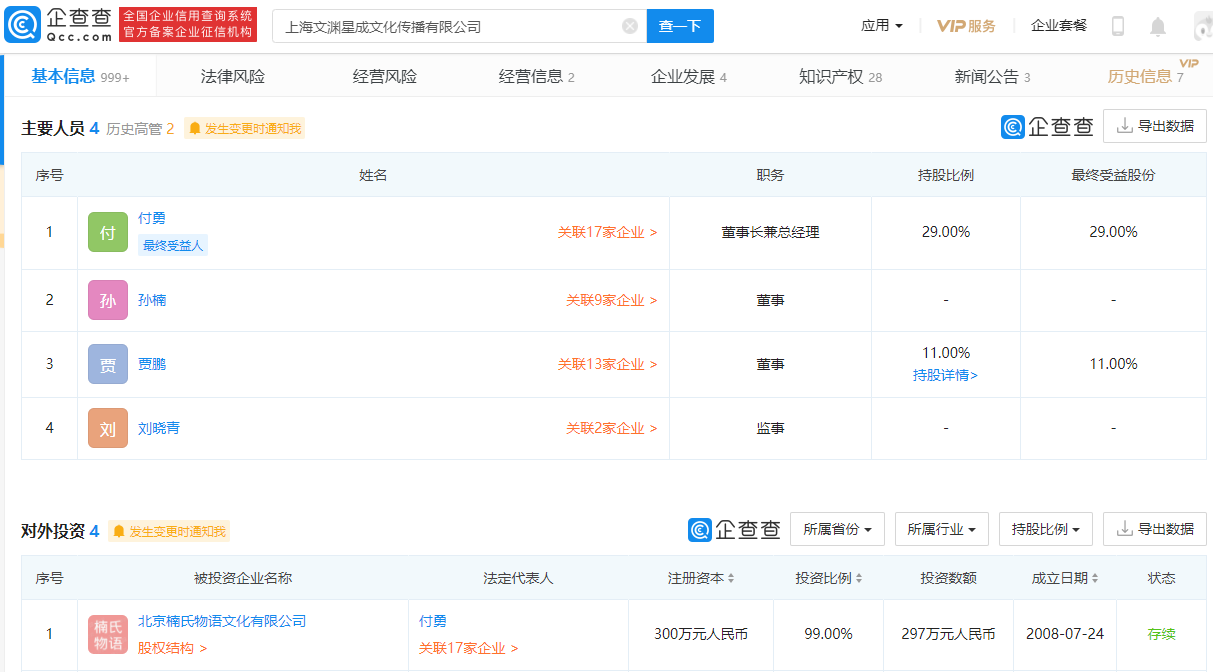Click the clear (×) icon inside the search box
Viewport: 1213px width, 672px height.
pyautogui.click(x=629, y=25)
